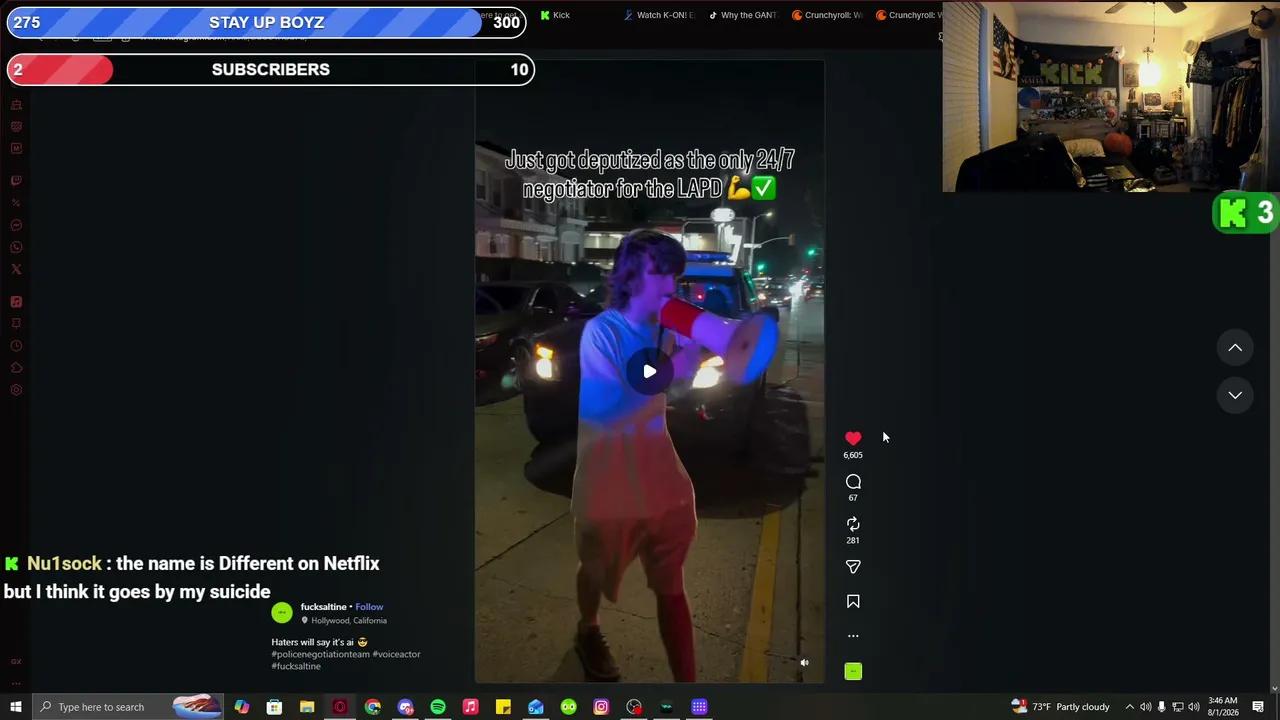Open Spotify from the taskbar
Image resolution: width=1280 pixels, height=720 pixels.
pos(438,707)
